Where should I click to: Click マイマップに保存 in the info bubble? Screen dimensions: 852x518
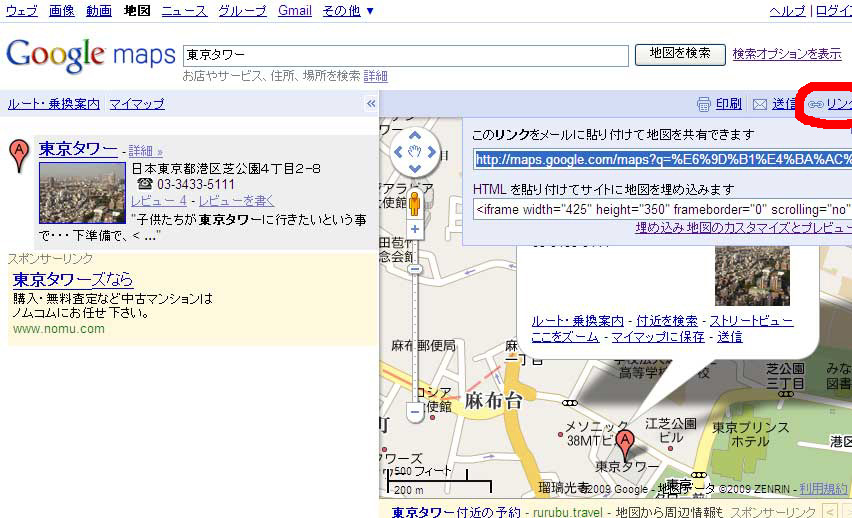point(658,336)
